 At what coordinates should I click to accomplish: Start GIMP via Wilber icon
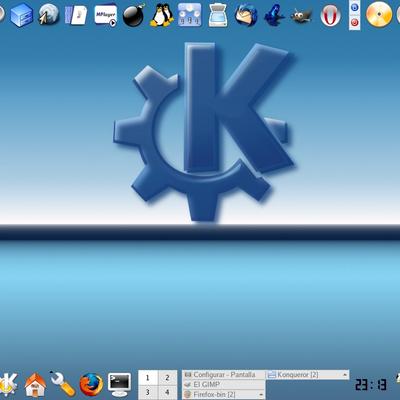(x=302, y=15)
